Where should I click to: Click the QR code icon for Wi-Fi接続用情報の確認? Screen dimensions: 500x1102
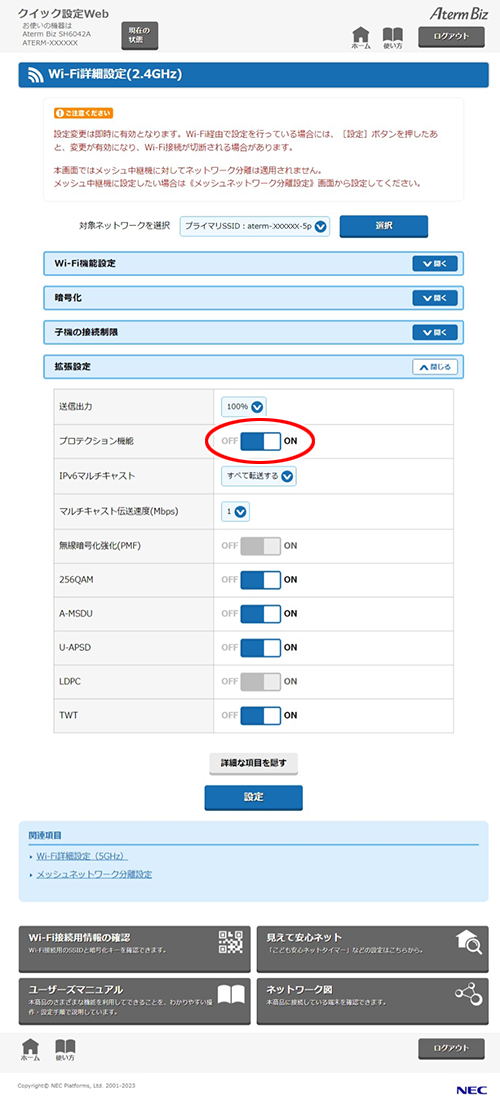click(231, 942)
